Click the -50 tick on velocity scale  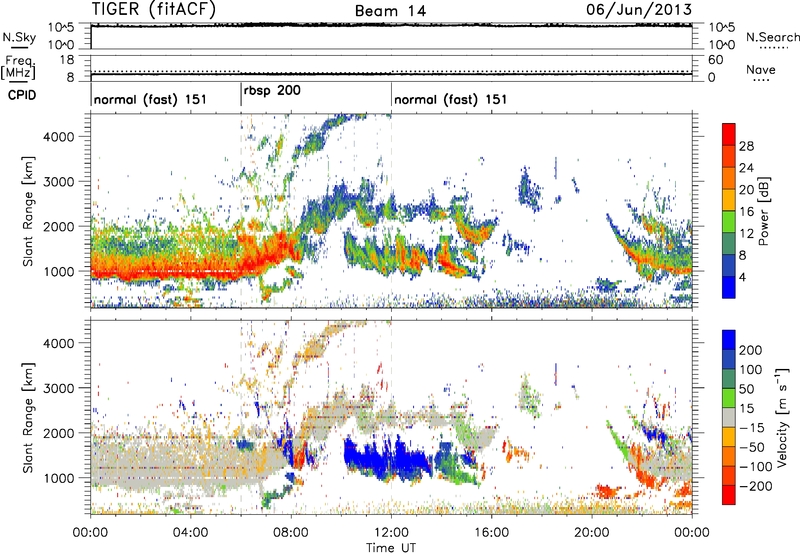pyautogui.click(x=752, y=447)
